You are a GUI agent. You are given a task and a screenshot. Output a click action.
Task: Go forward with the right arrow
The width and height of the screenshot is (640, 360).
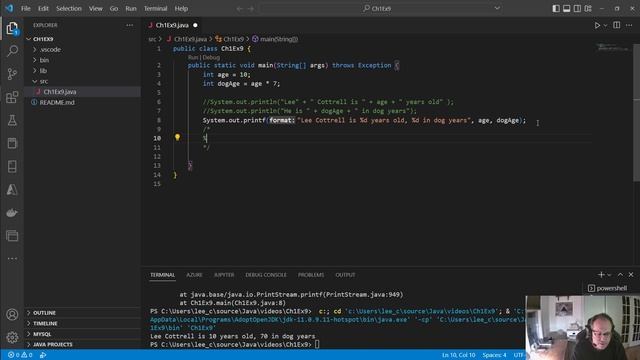tap(251, 9)
